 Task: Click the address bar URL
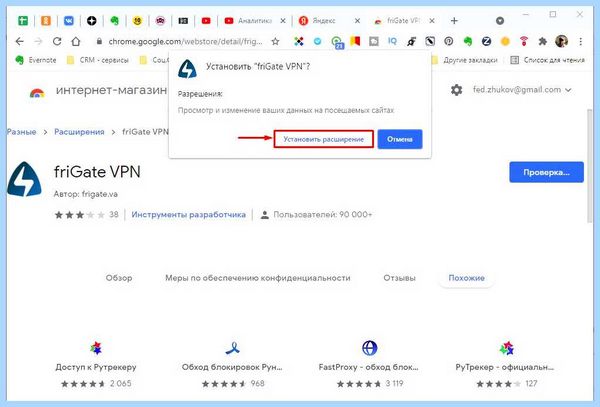pyautogui.click(x=185, y=42)
